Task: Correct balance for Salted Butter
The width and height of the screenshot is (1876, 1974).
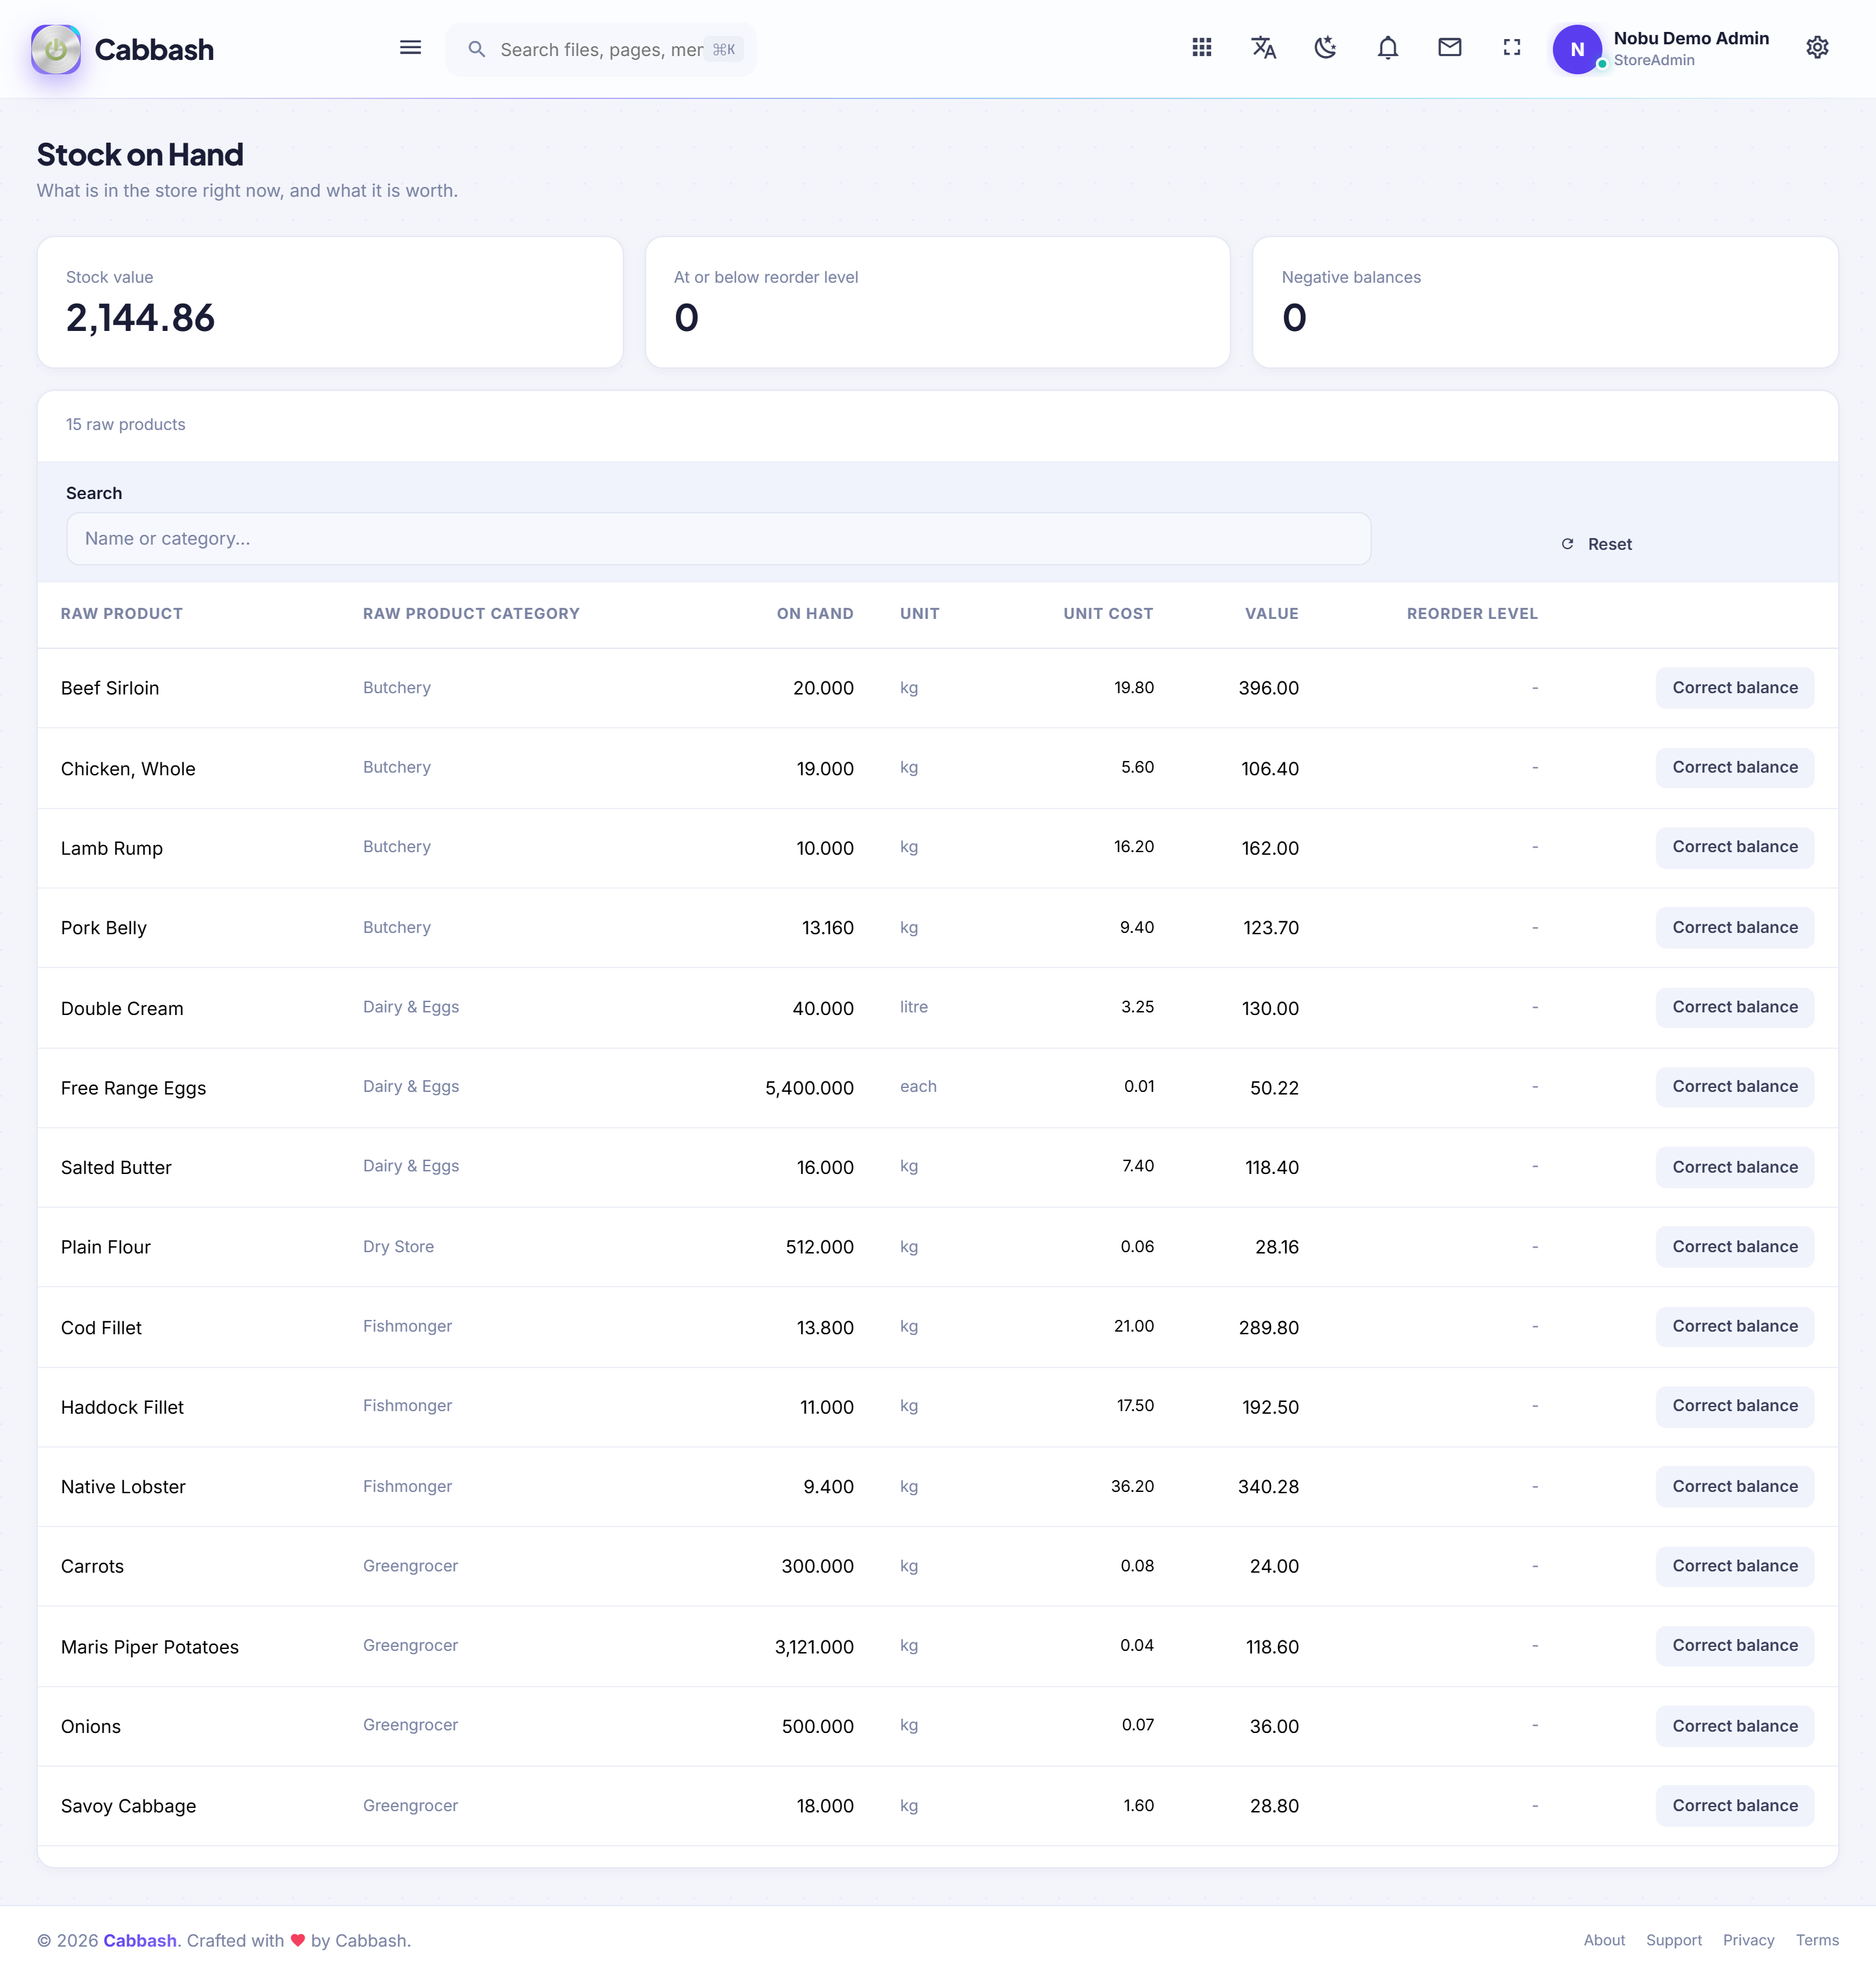Action: (1734, 1167)
